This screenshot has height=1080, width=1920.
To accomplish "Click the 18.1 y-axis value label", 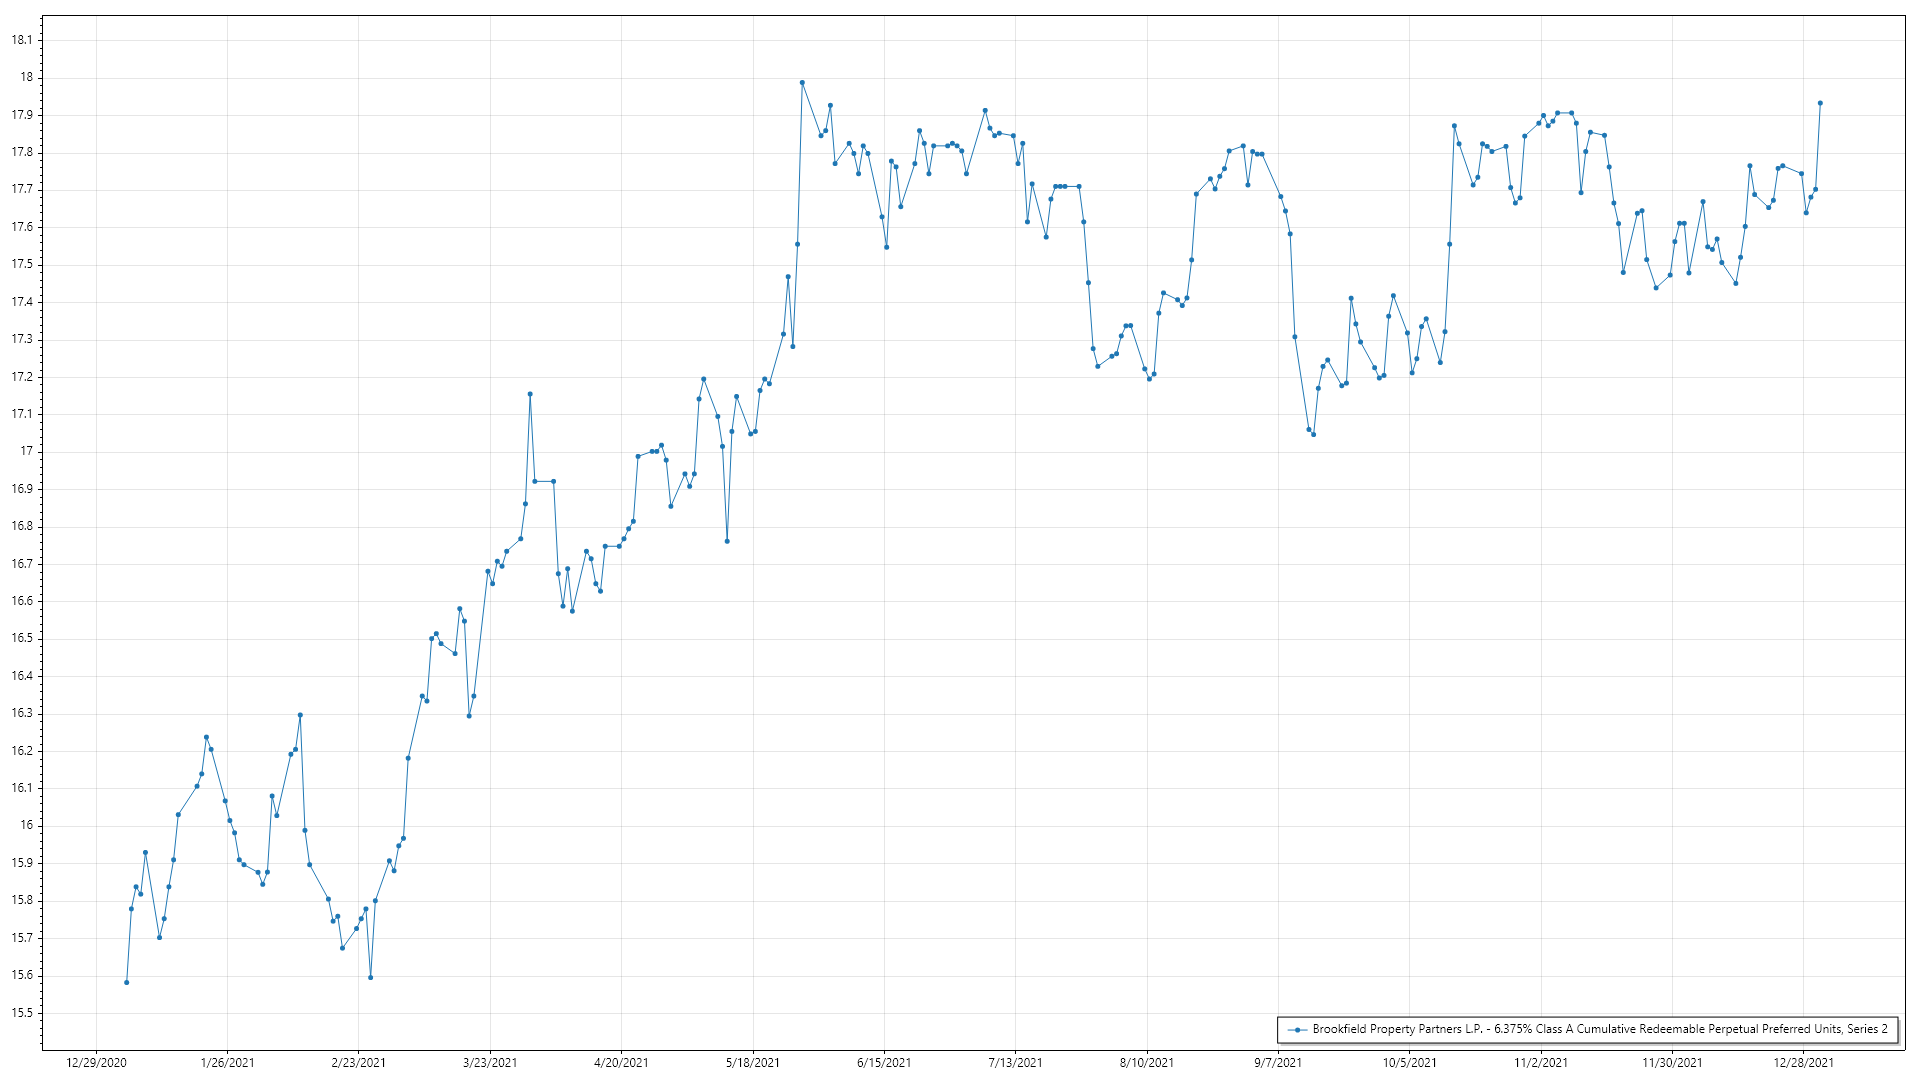I will (x=22, y=40).
